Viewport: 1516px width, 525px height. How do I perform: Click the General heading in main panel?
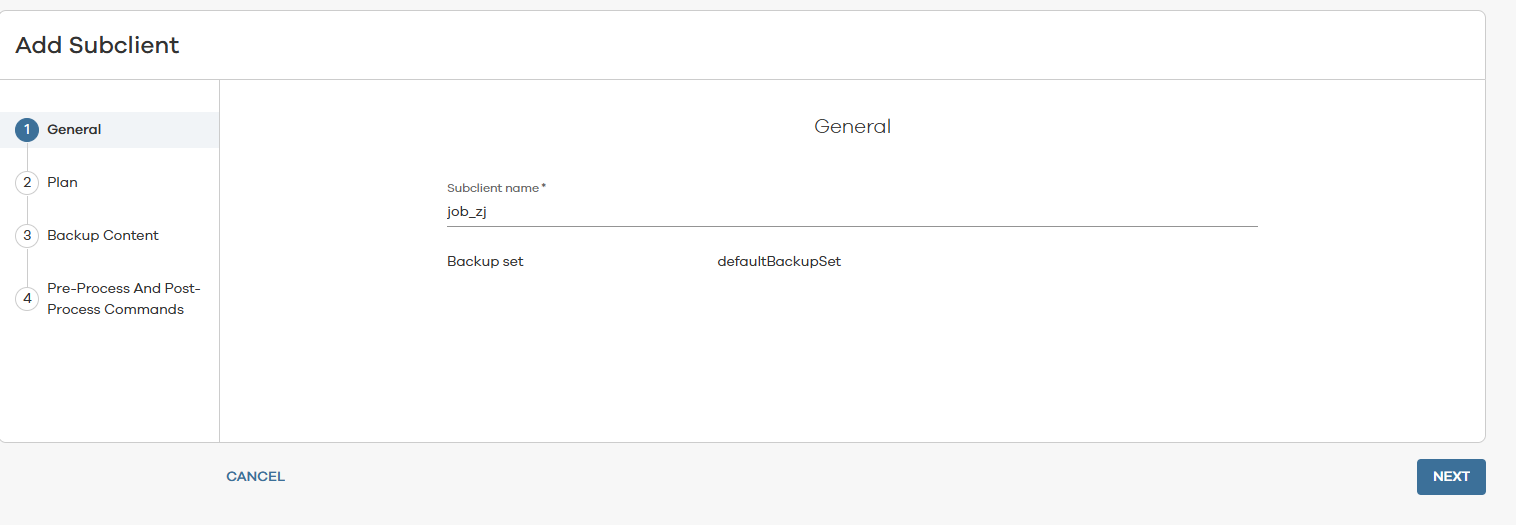(x=852, y=127)
